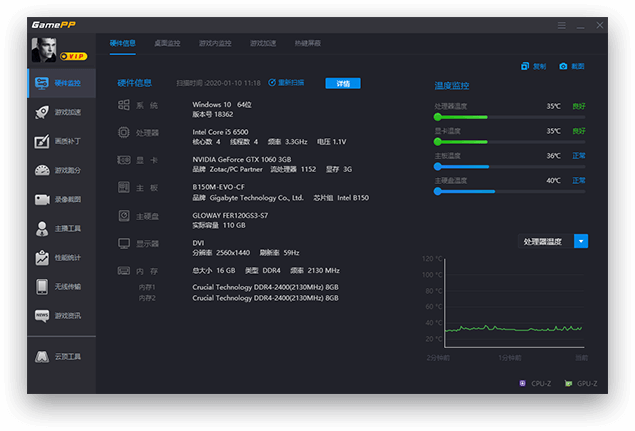
Task: Switch to the 桌面监控 tab
Action: [168, 44]
